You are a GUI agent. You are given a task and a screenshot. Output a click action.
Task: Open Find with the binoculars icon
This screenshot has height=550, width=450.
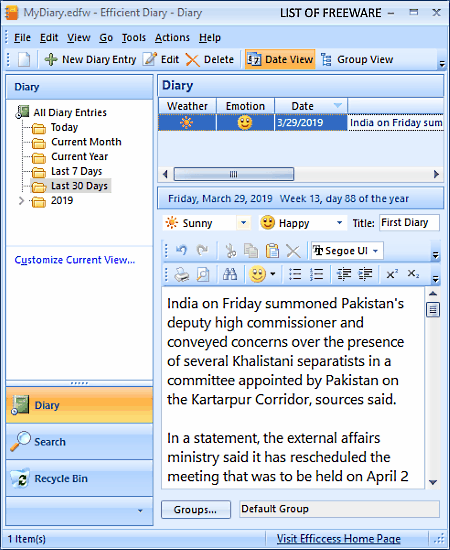(230, 274)
